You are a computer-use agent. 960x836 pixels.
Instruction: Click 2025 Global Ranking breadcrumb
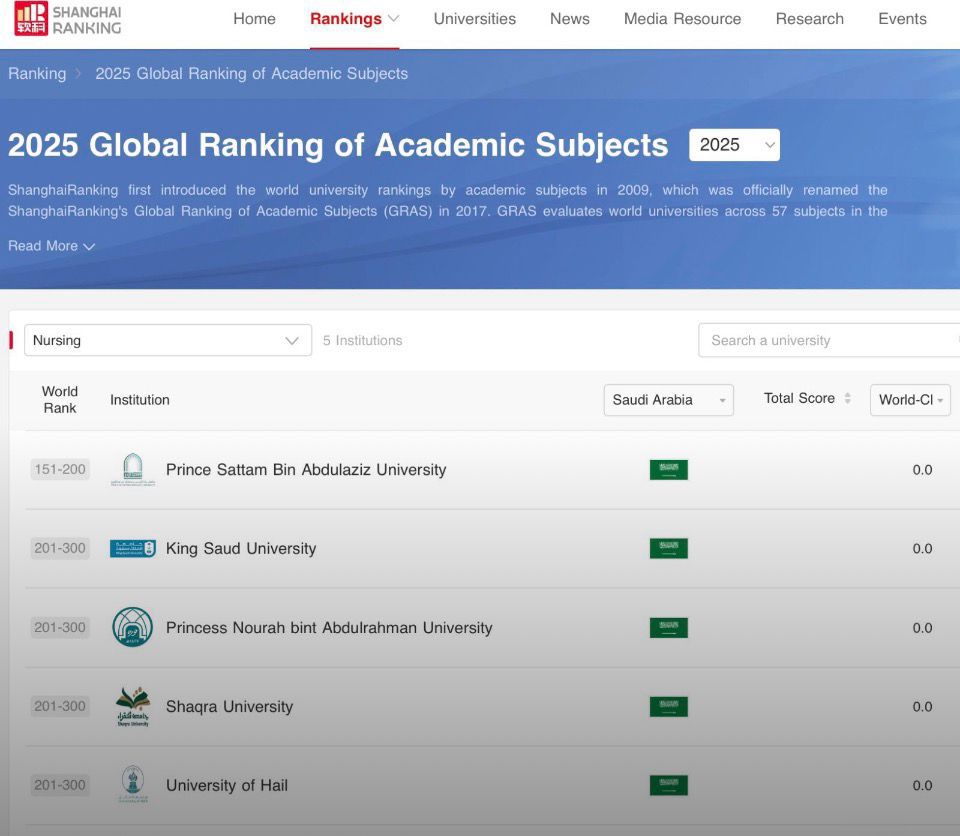point(251,73)
